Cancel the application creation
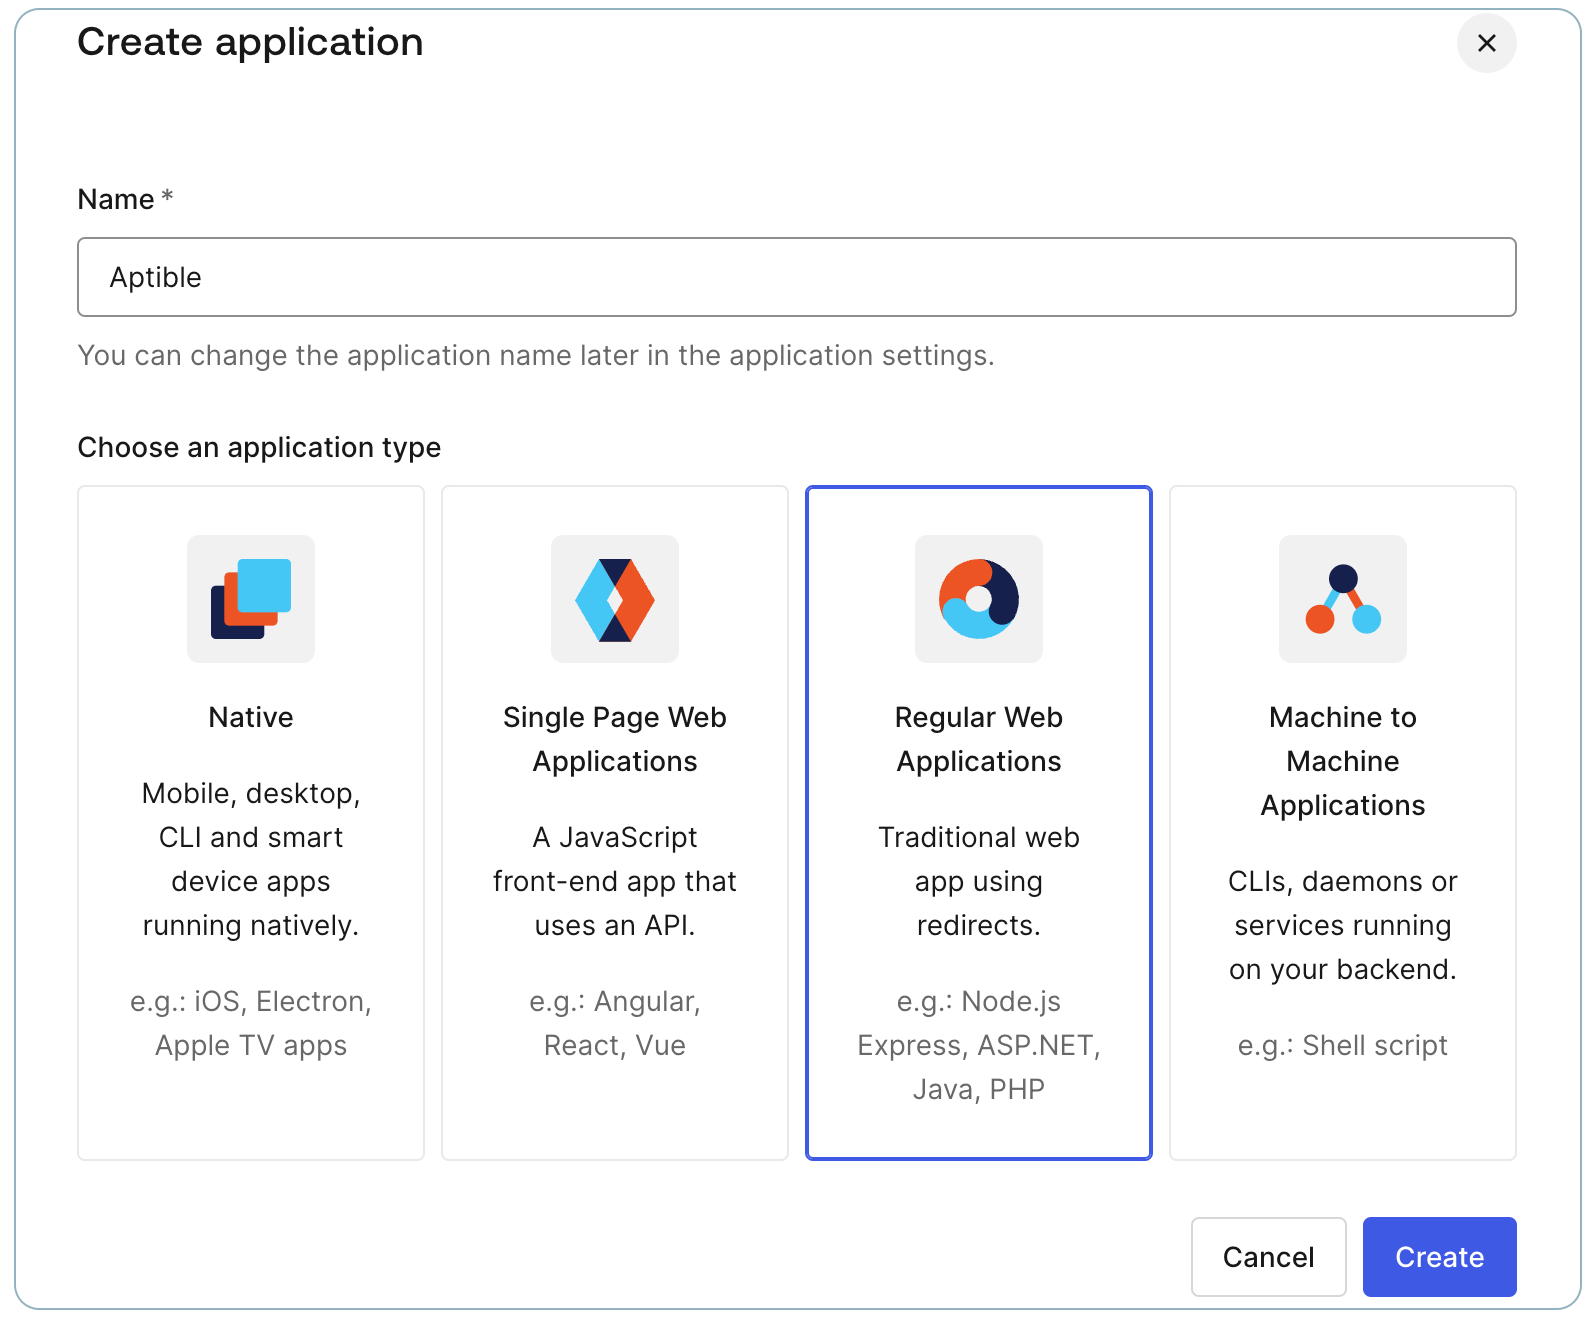 1268,1256
